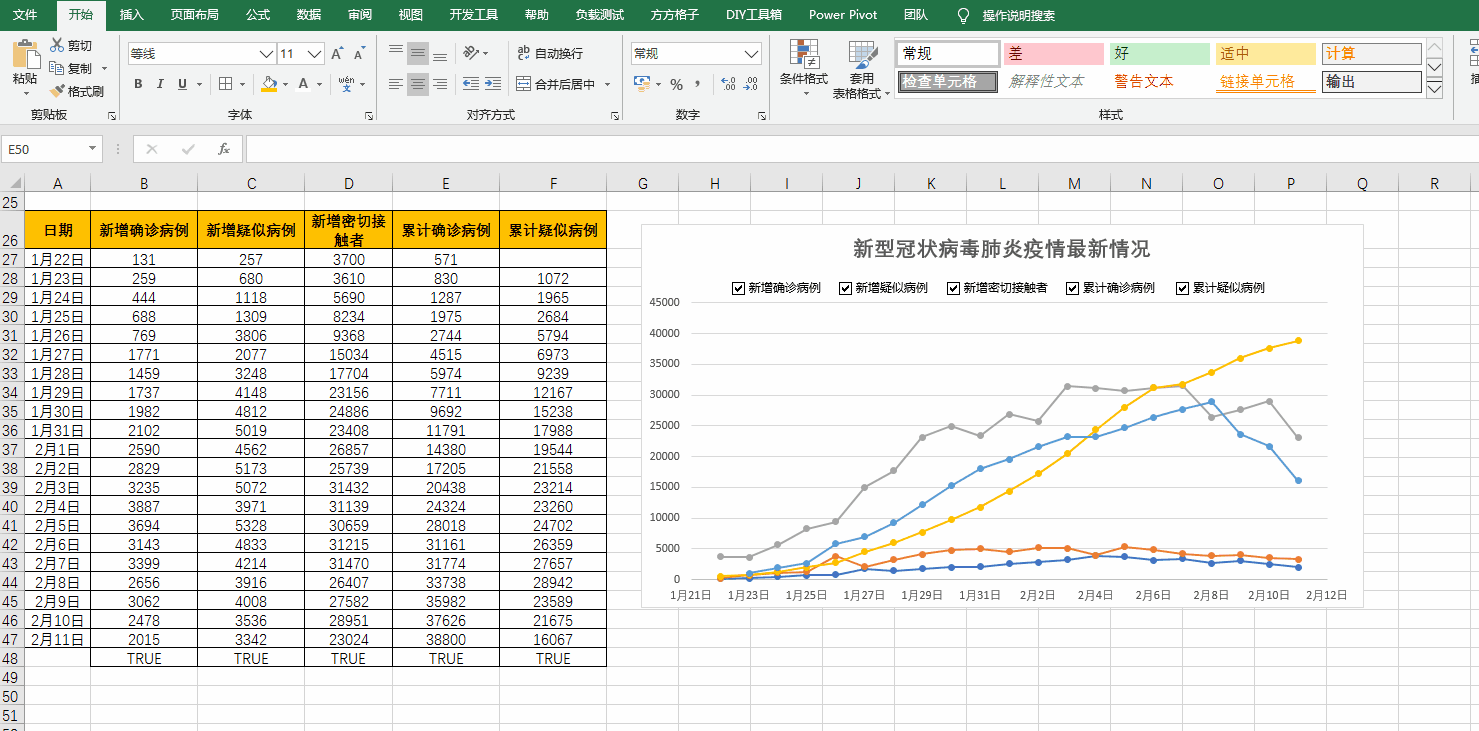The width and height of the screenshot is (1479, 731).
Task: Apply the 差 (Bad) cell style
Action: click(1054, 54)
